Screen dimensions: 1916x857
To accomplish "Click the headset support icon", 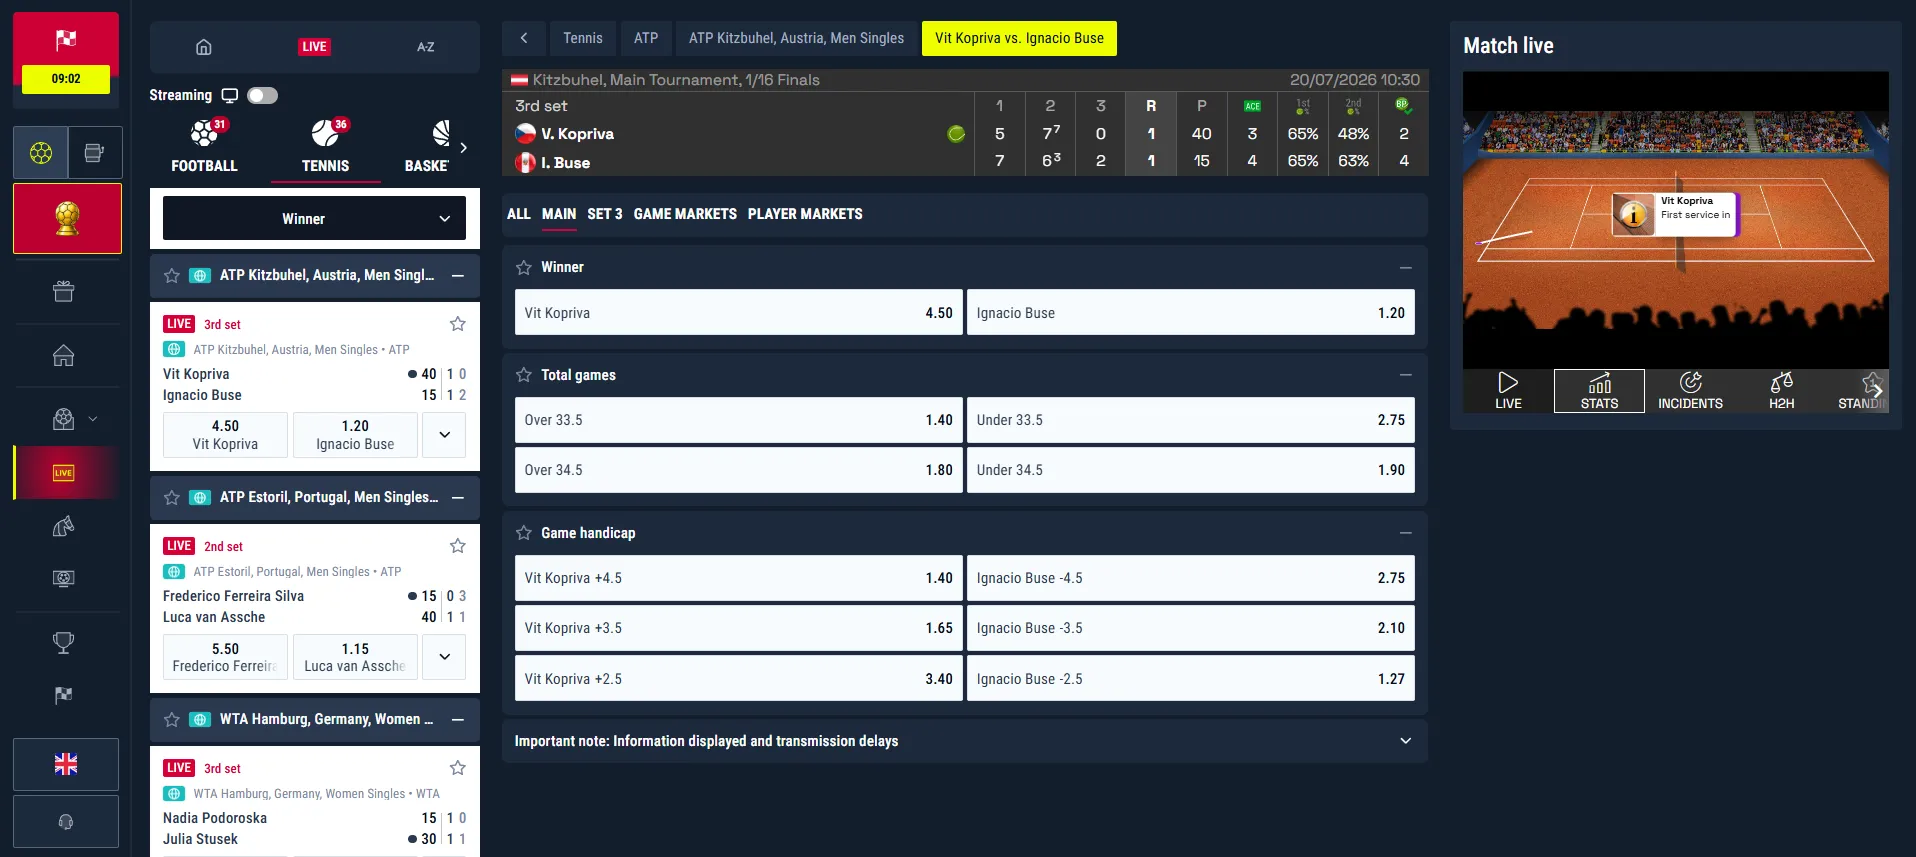I will 66,822.
